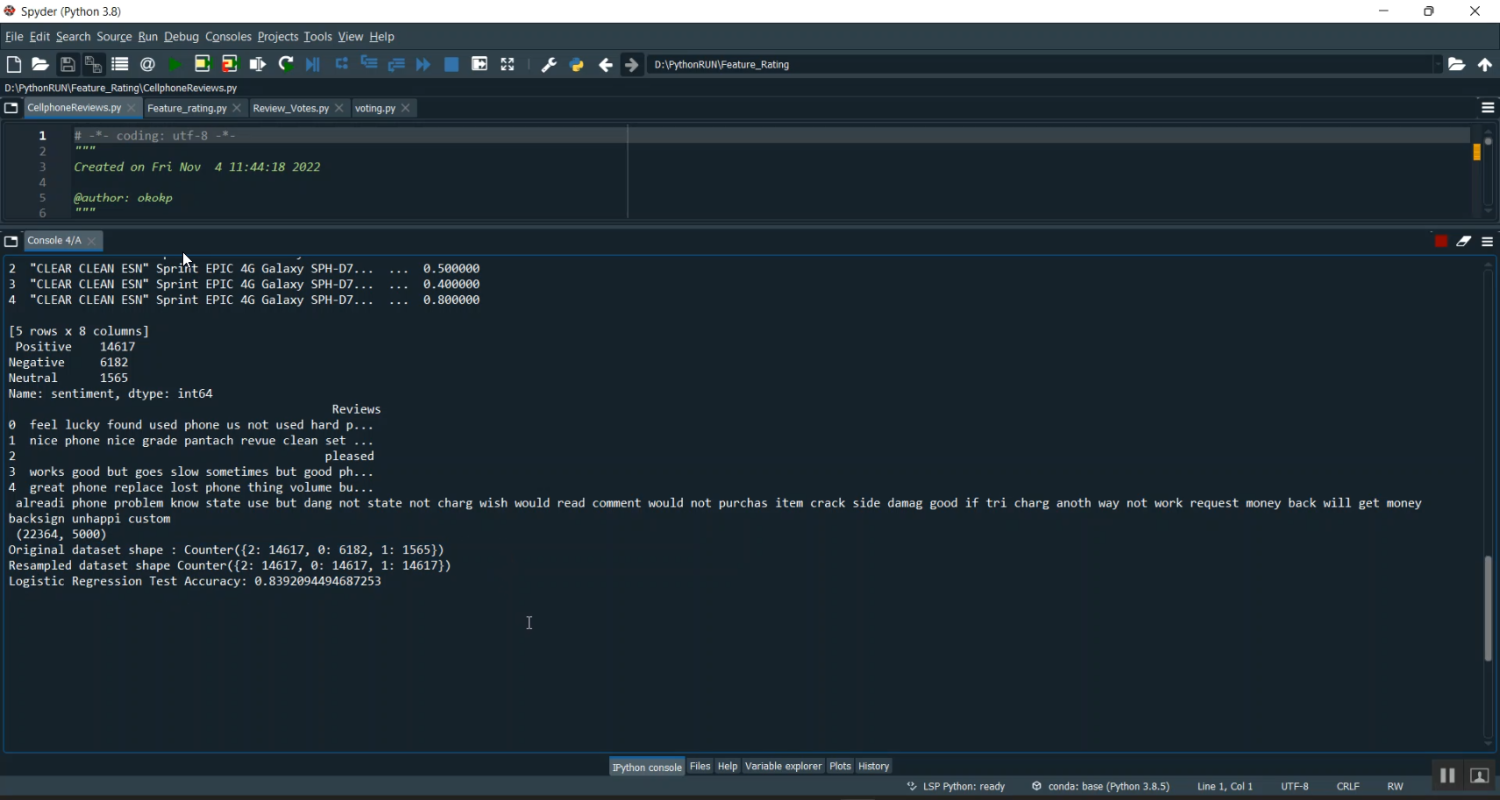This screenshot has width=1500, height=800.
Task: Click the LSP Python ready status
Action: pyautogui.click(x=956, y=786)
